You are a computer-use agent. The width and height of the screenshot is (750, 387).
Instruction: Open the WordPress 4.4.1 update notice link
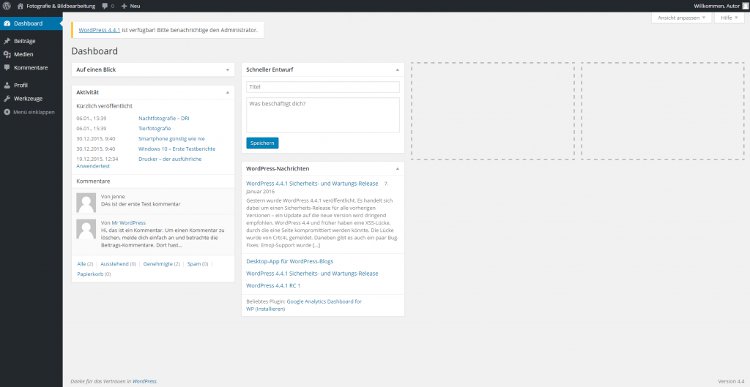pyautogui.click(x=99, y=30)
